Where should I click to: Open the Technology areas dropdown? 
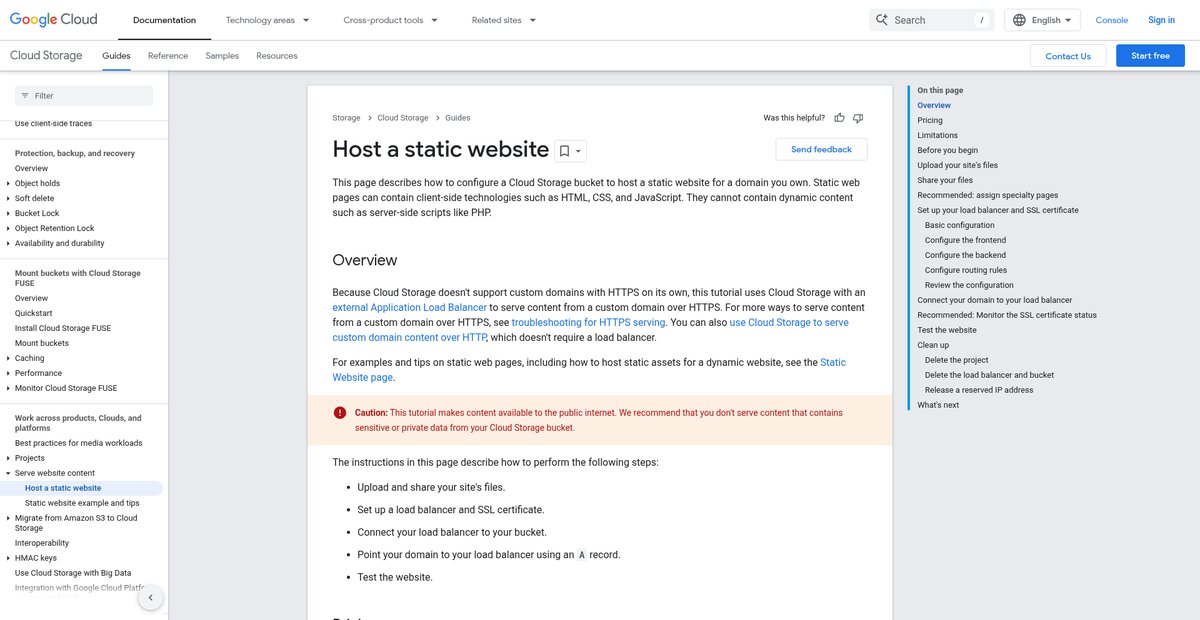click(267, 20)
